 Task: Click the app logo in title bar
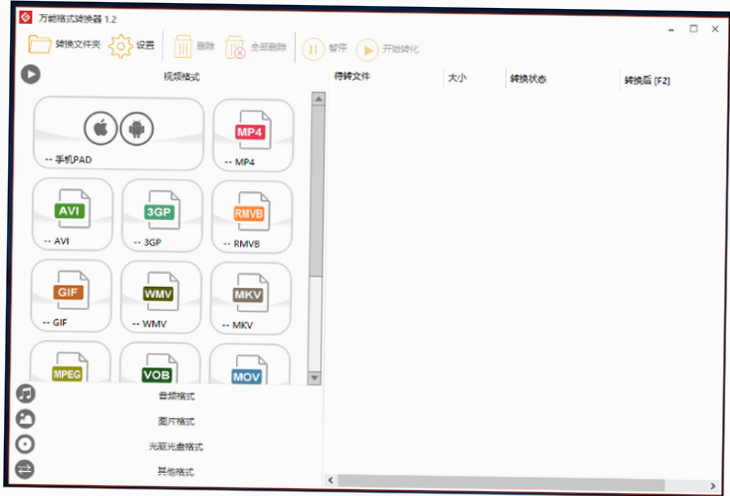pyautogui.click(x=26, y=17)
